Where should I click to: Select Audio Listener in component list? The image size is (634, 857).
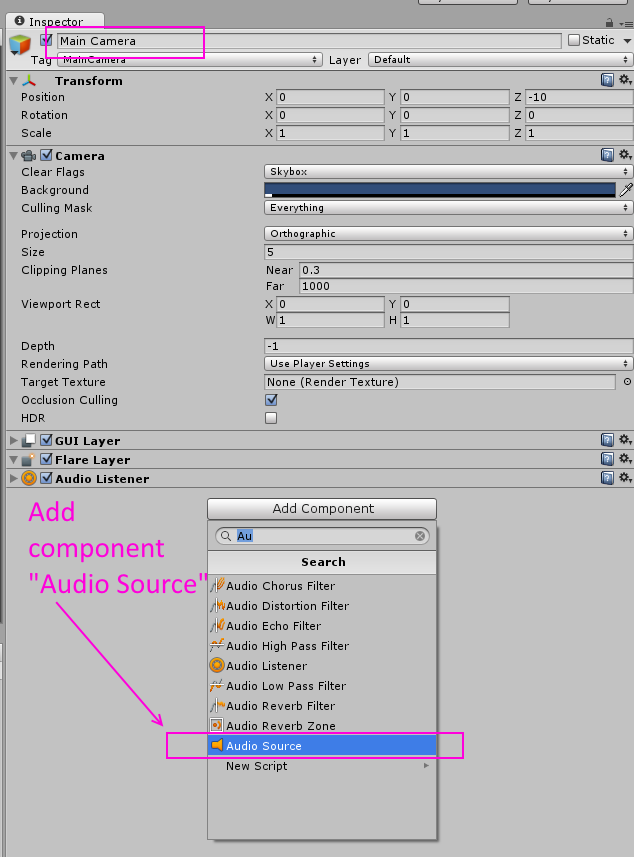coord(322,666)
